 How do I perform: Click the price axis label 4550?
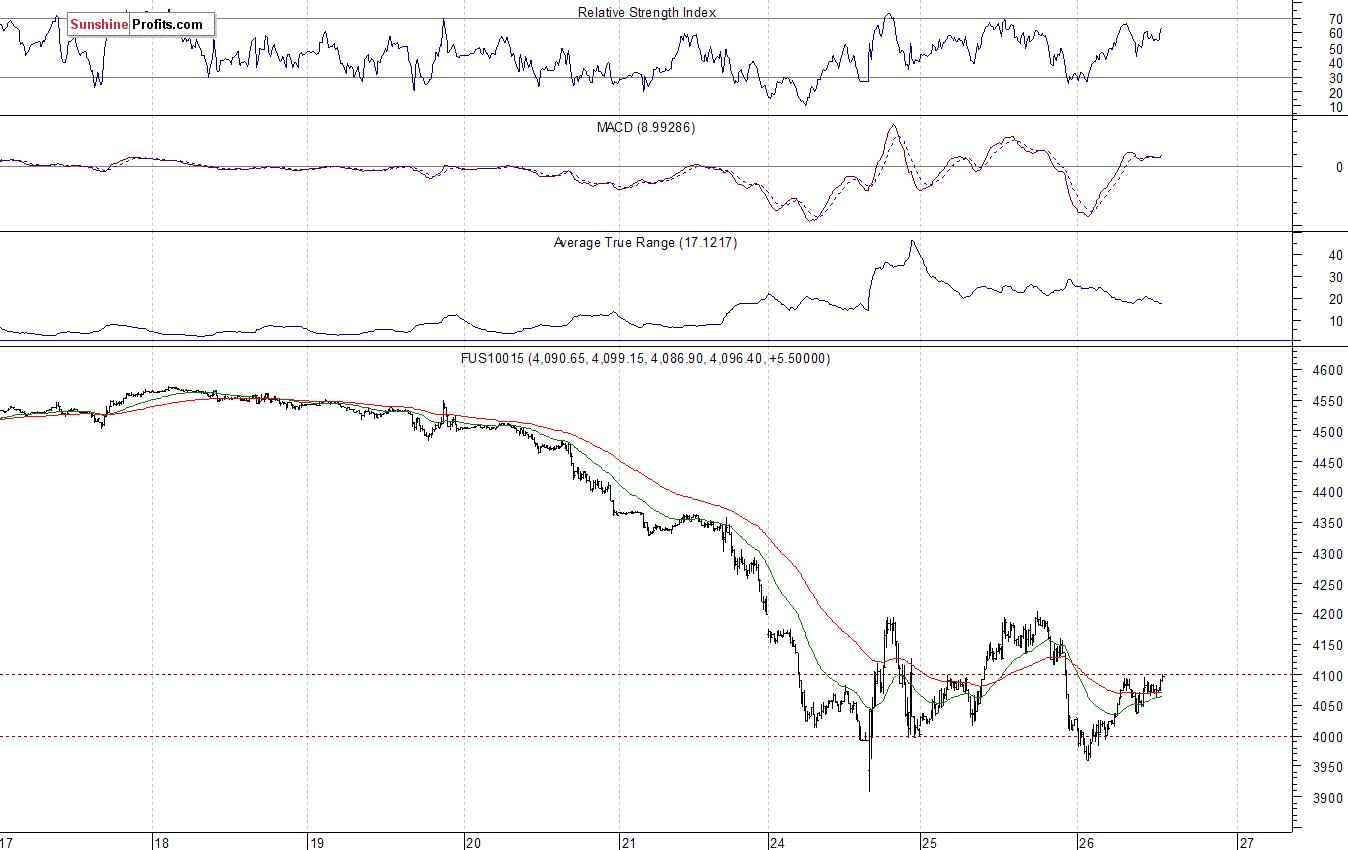click(x=1328, y=402)
